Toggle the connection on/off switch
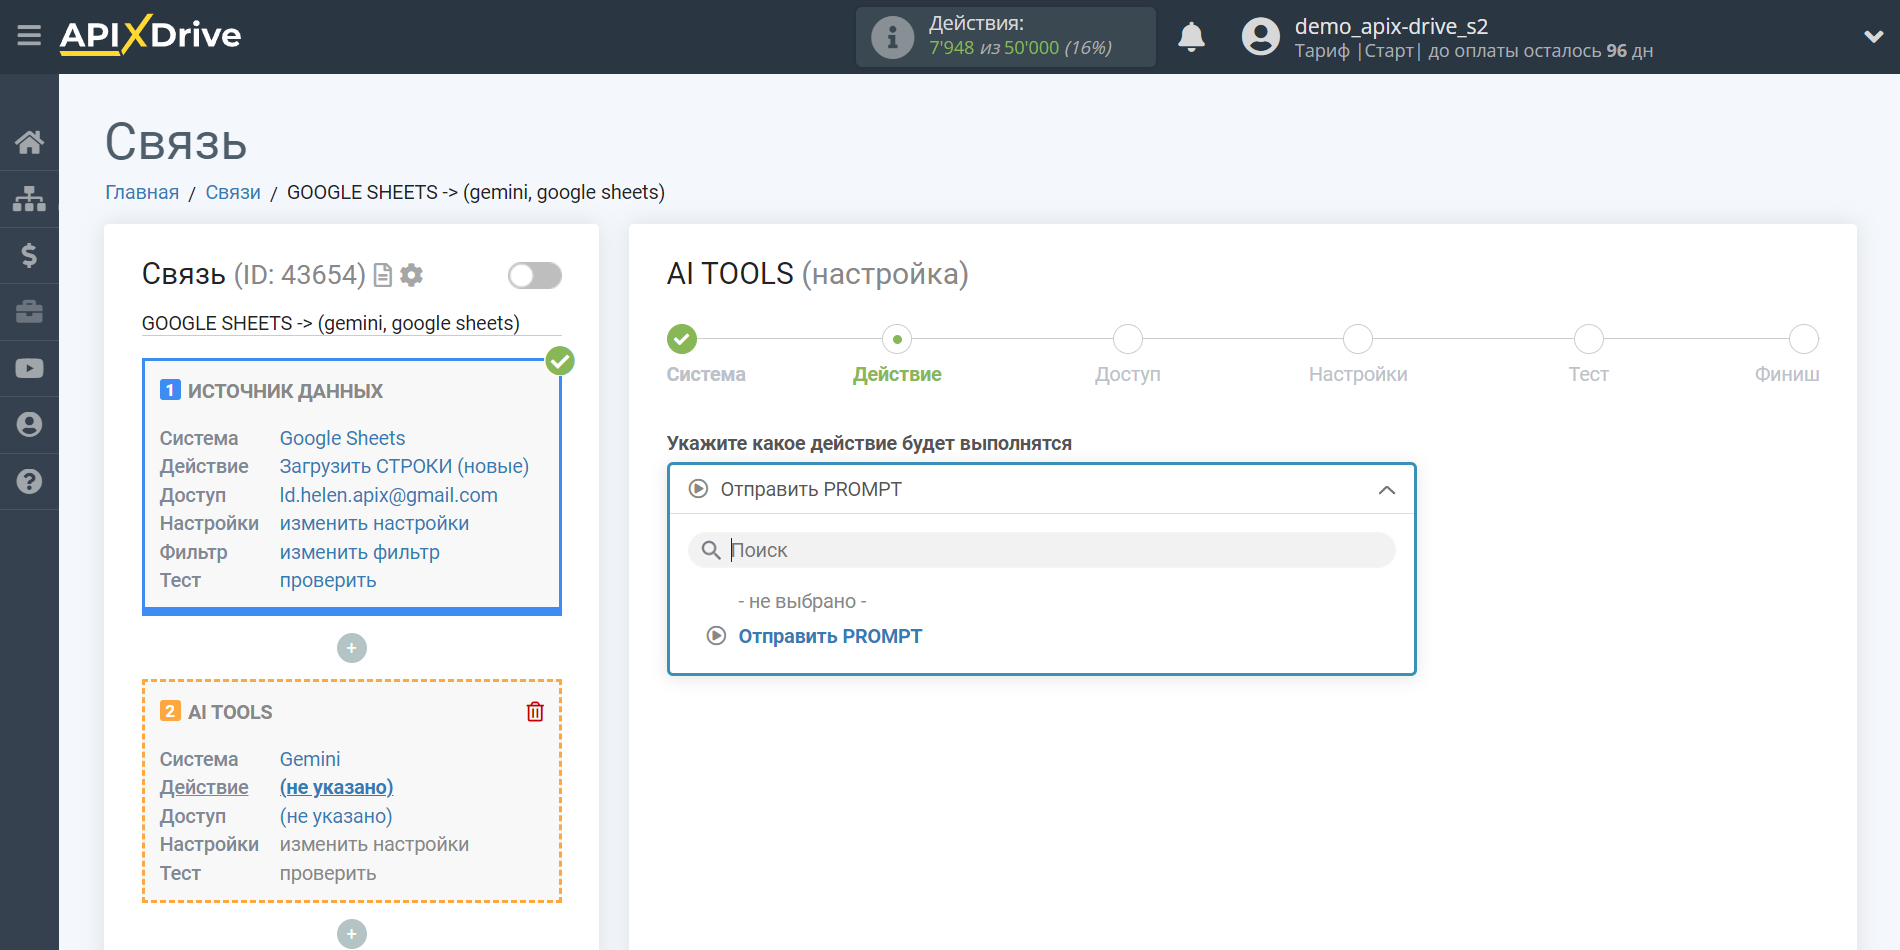 (x=535, y=275)
